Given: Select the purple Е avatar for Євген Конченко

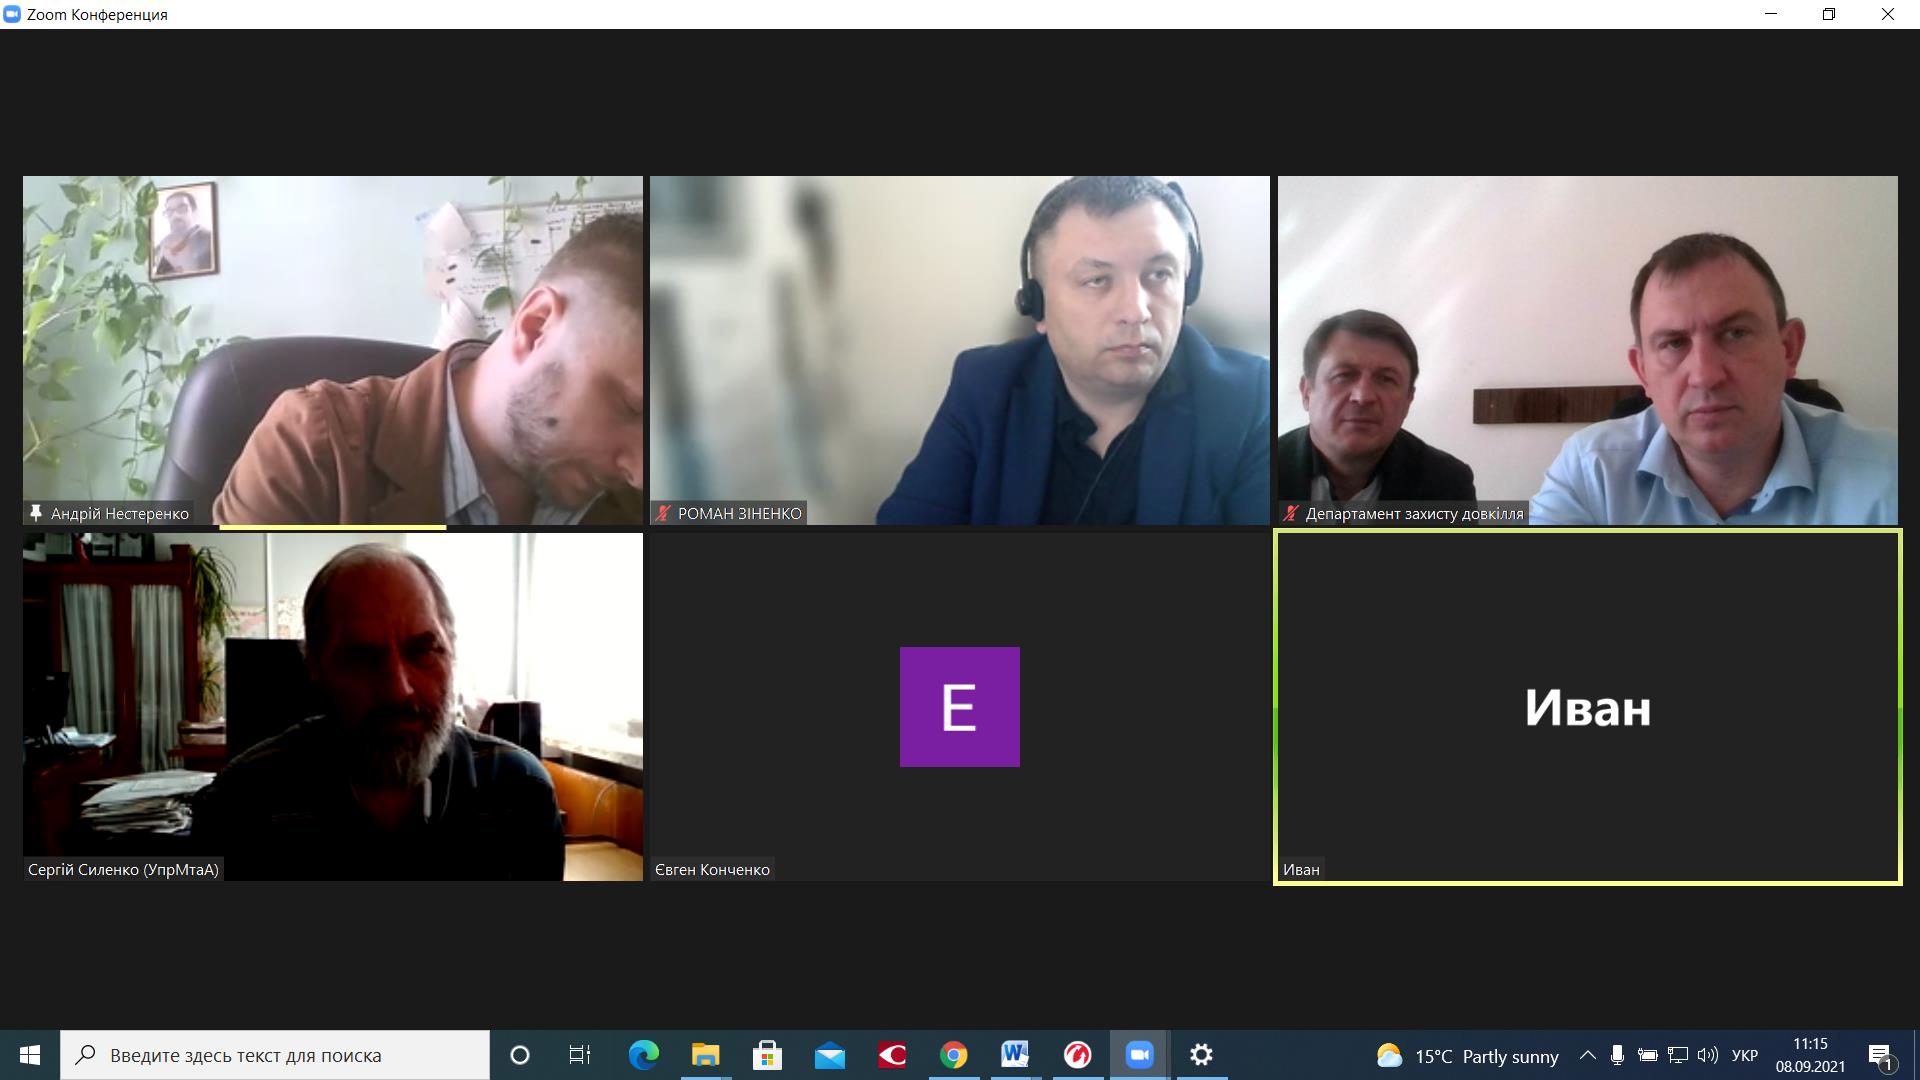Looking at the screenshot, I should tap(960, 707).
